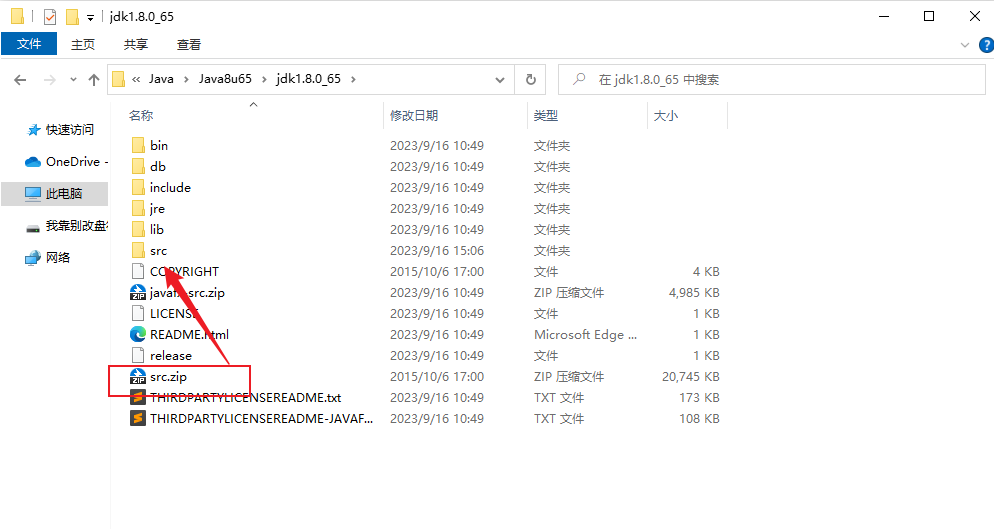
Task: Click the THIRDPARTYLICENSEREADME.txt Sublime icon
Action: click(x=138, y=397)
